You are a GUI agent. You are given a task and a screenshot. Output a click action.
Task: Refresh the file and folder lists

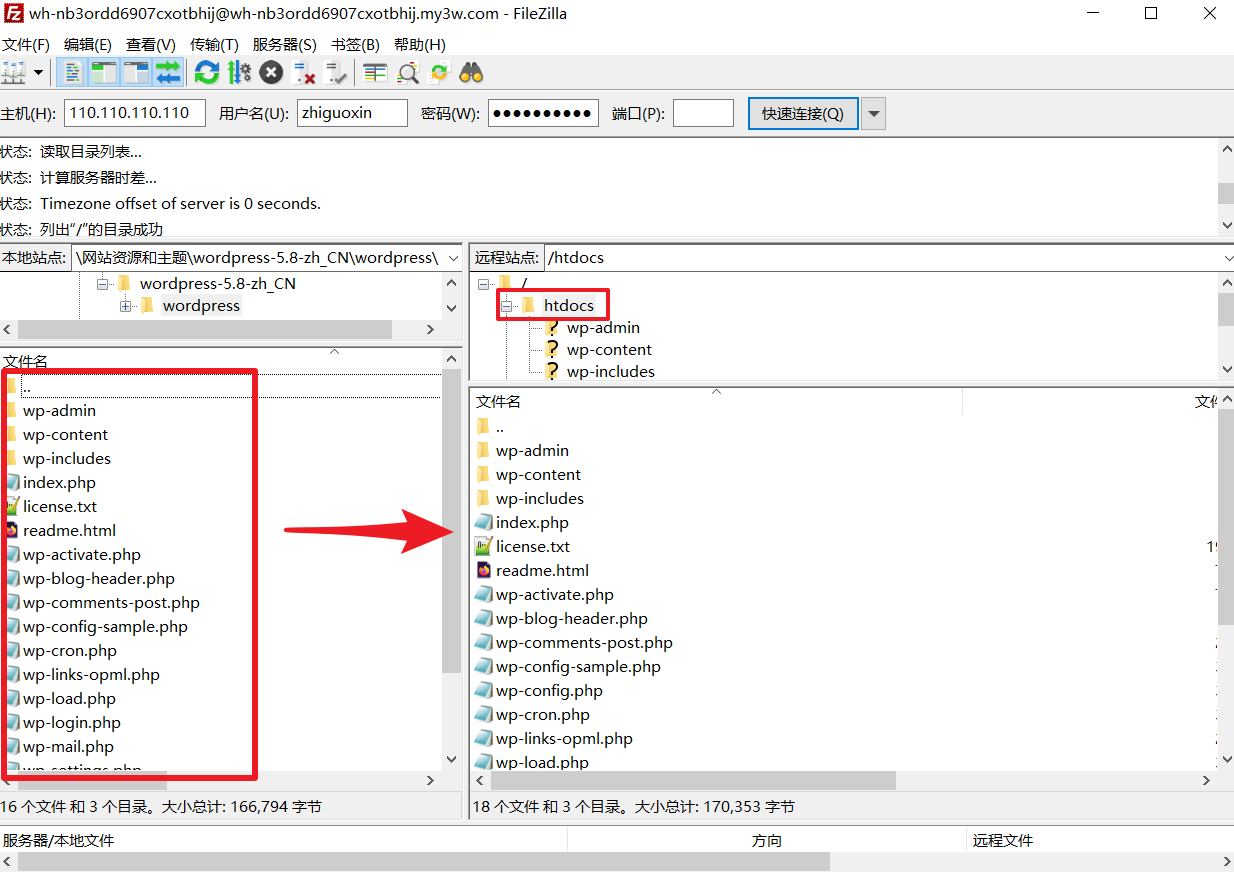click(207, 72)
